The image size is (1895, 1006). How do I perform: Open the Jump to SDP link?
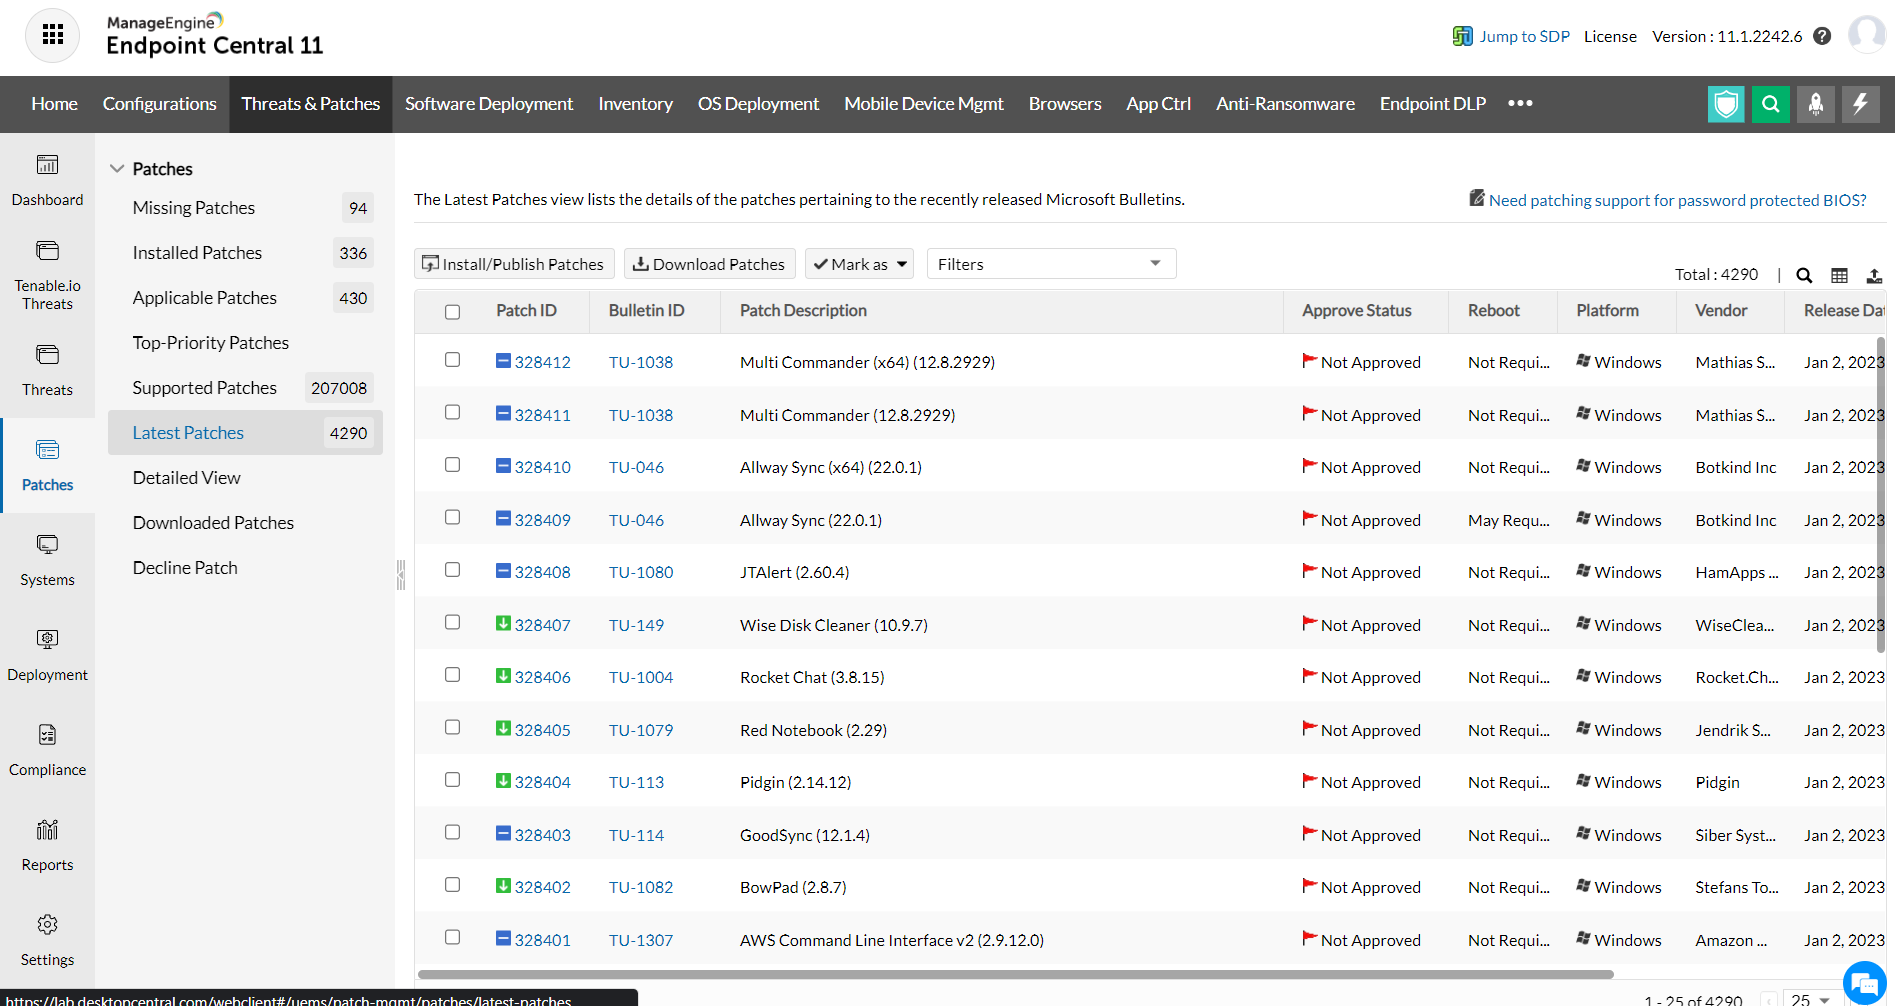coord(1524,36)
